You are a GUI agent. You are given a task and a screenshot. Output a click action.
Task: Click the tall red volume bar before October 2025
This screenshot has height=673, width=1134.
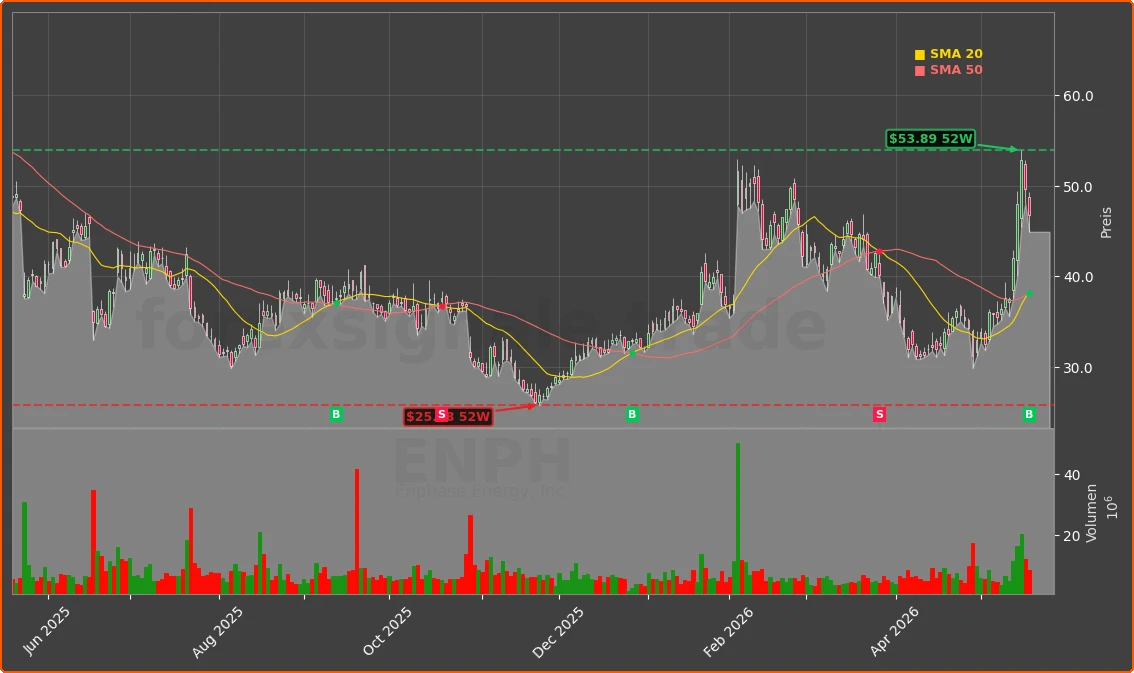(x=357, y=531)
